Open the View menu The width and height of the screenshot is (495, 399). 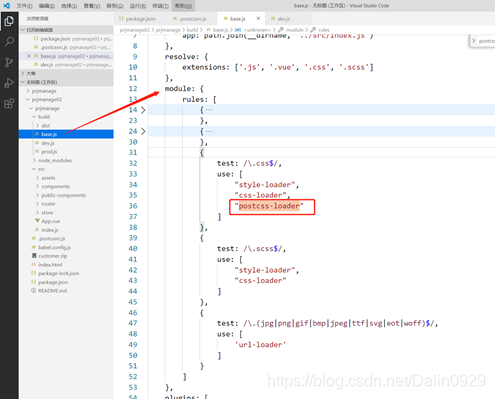[92, 6]
